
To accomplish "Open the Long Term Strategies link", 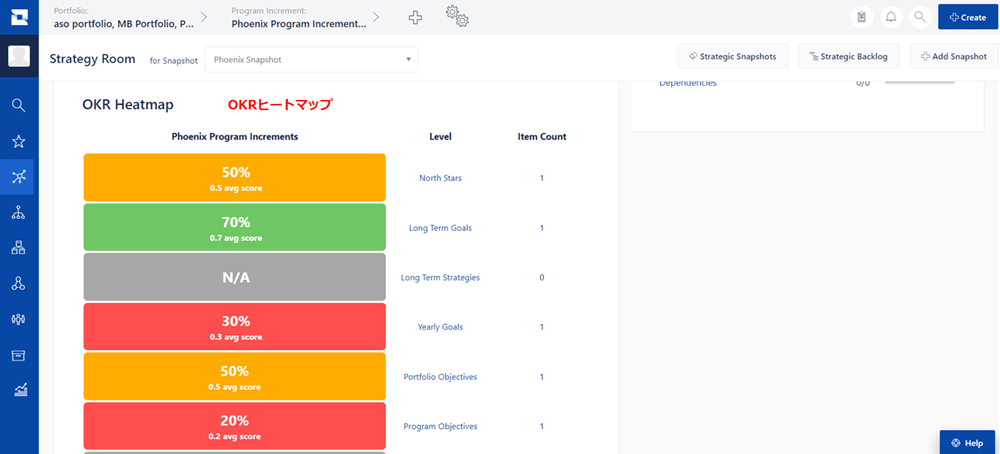I will click(440, 277).
